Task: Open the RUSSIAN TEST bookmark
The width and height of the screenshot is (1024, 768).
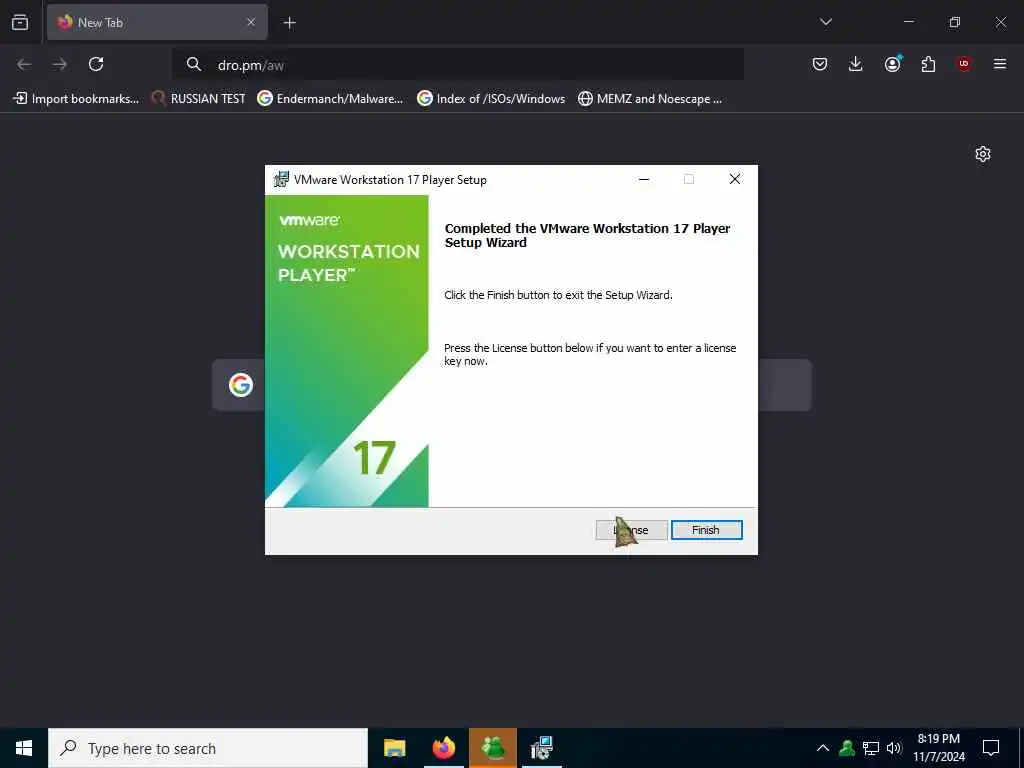Action: (199, 99)
